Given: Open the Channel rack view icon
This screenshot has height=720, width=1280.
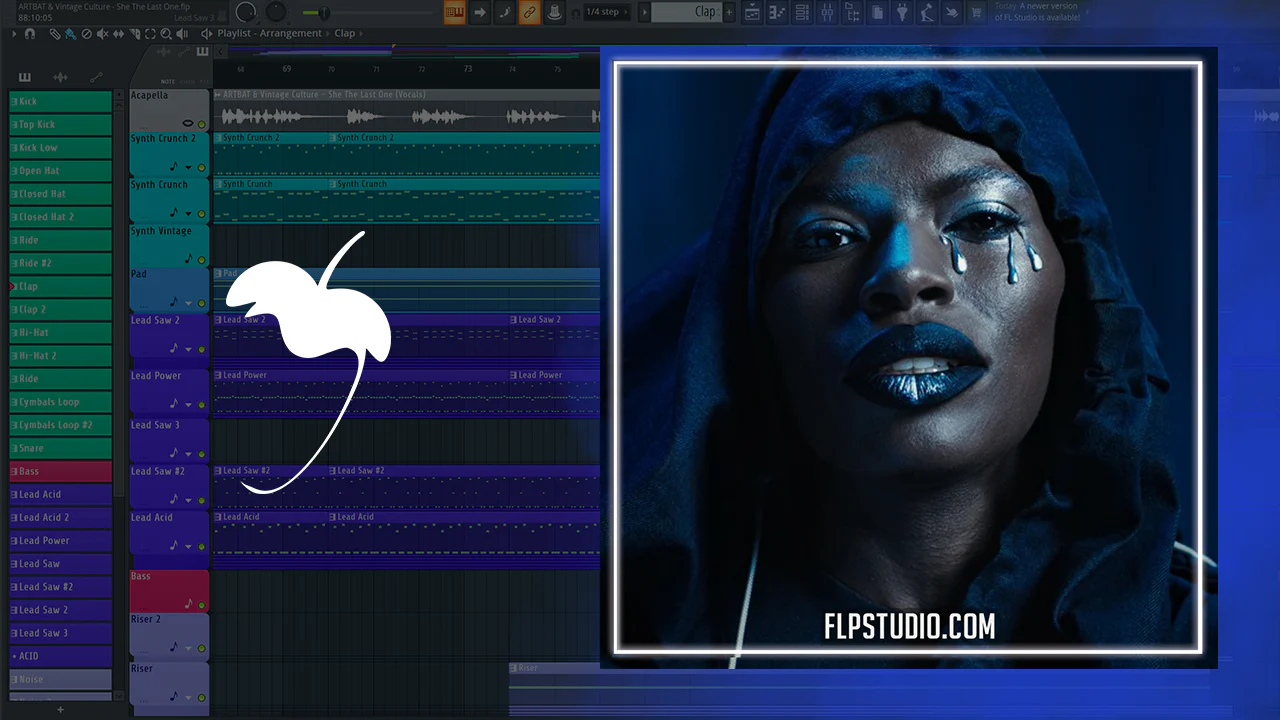Looking at the screenshot, I should [x=803, y=12].
